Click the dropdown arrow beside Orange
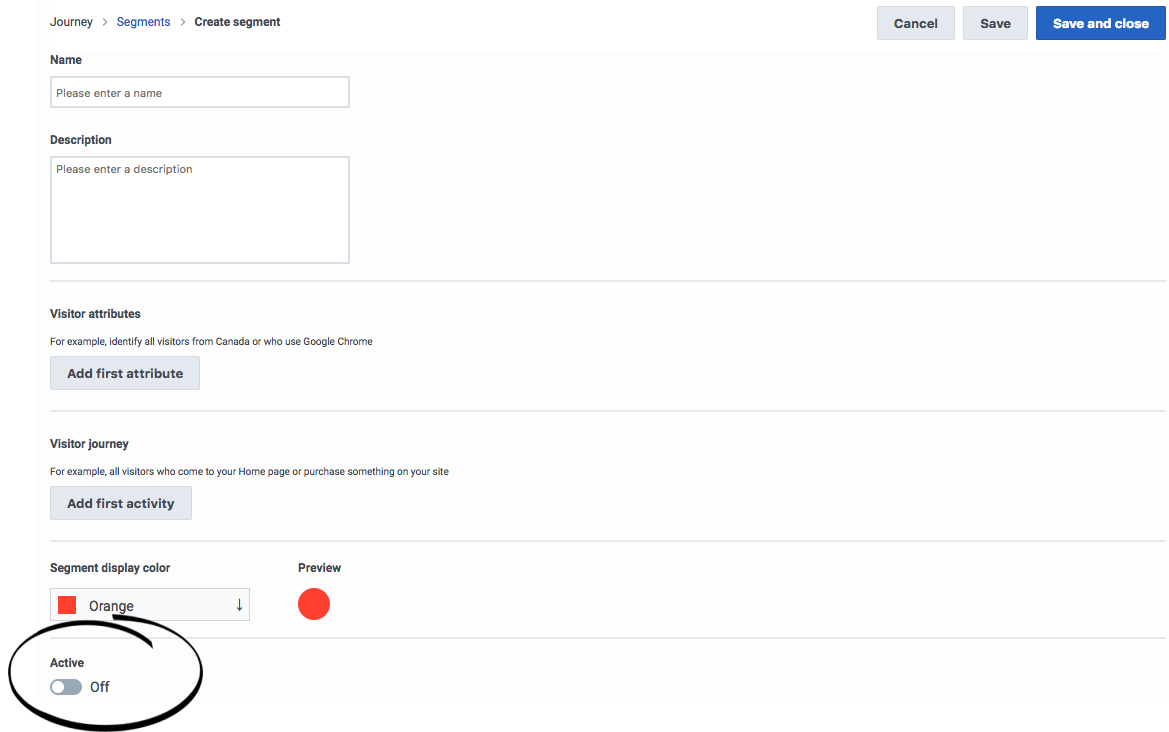The image size is (1169, 732). (239, 605)
